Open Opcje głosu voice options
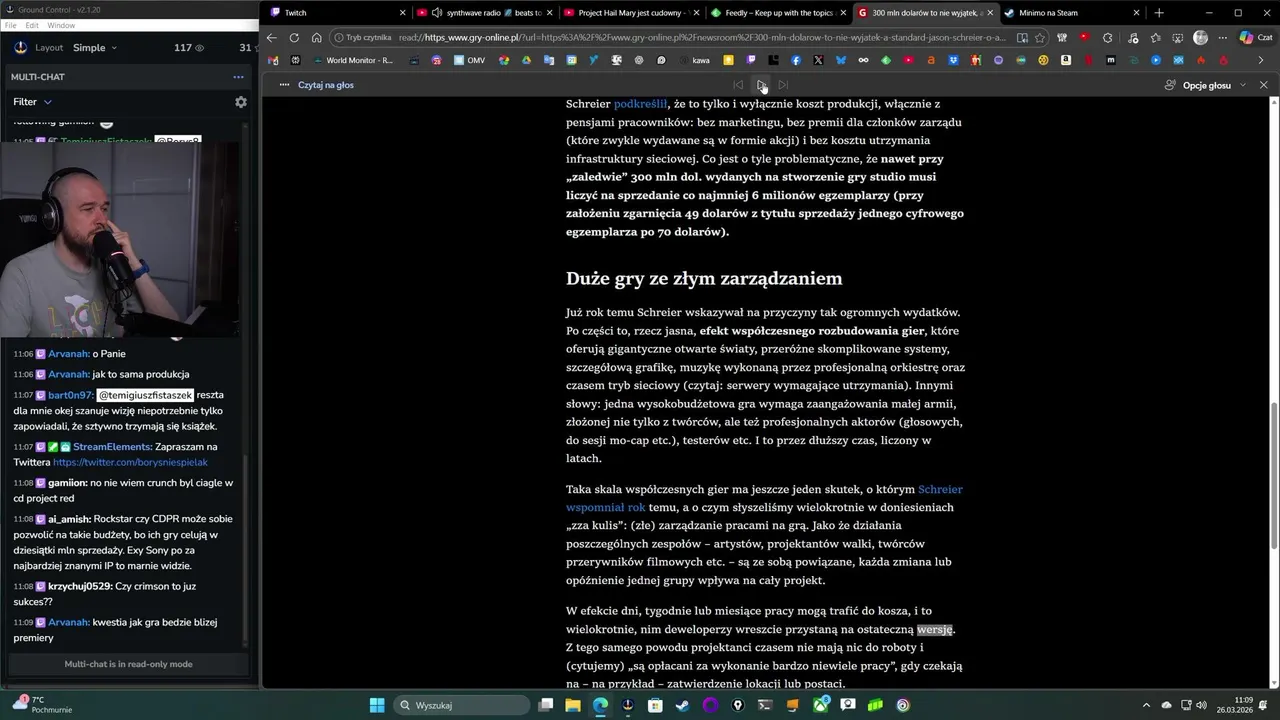Screen dimensions: 1280x720 pyautogui.click(x=1206, y=85)
